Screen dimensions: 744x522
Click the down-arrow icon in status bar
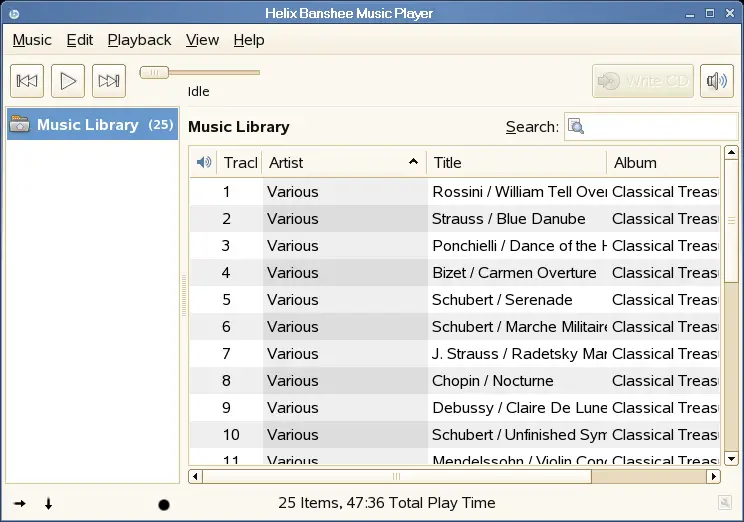(x=48, y=503)
